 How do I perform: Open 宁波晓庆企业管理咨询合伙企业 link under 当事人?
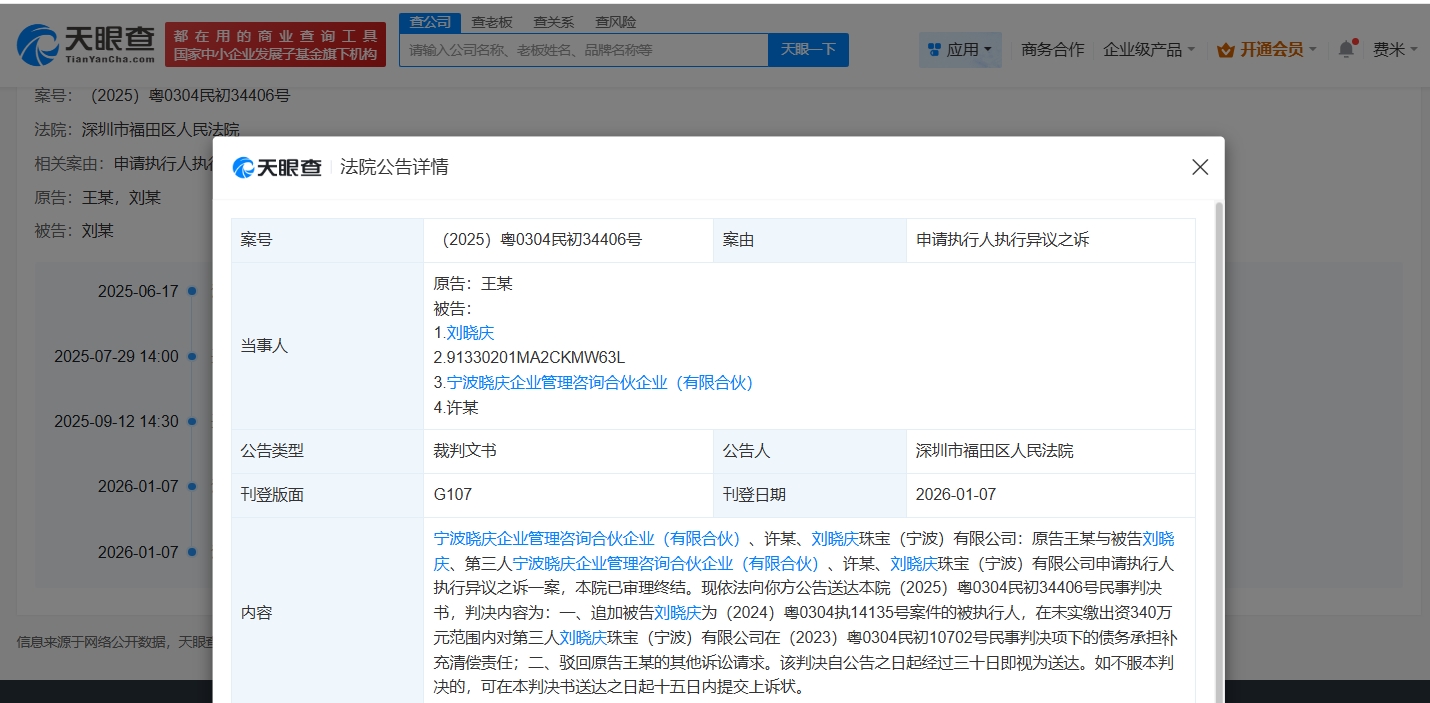point(599,382)
